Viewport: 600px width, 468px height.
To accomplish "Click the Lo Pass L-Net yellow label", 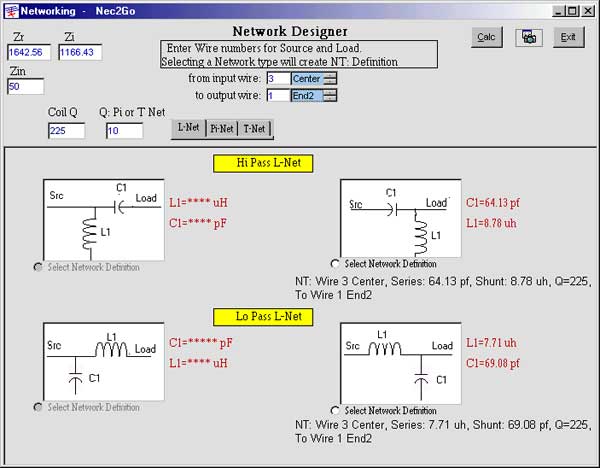I will pyautogui.click(x=263, y=317).
